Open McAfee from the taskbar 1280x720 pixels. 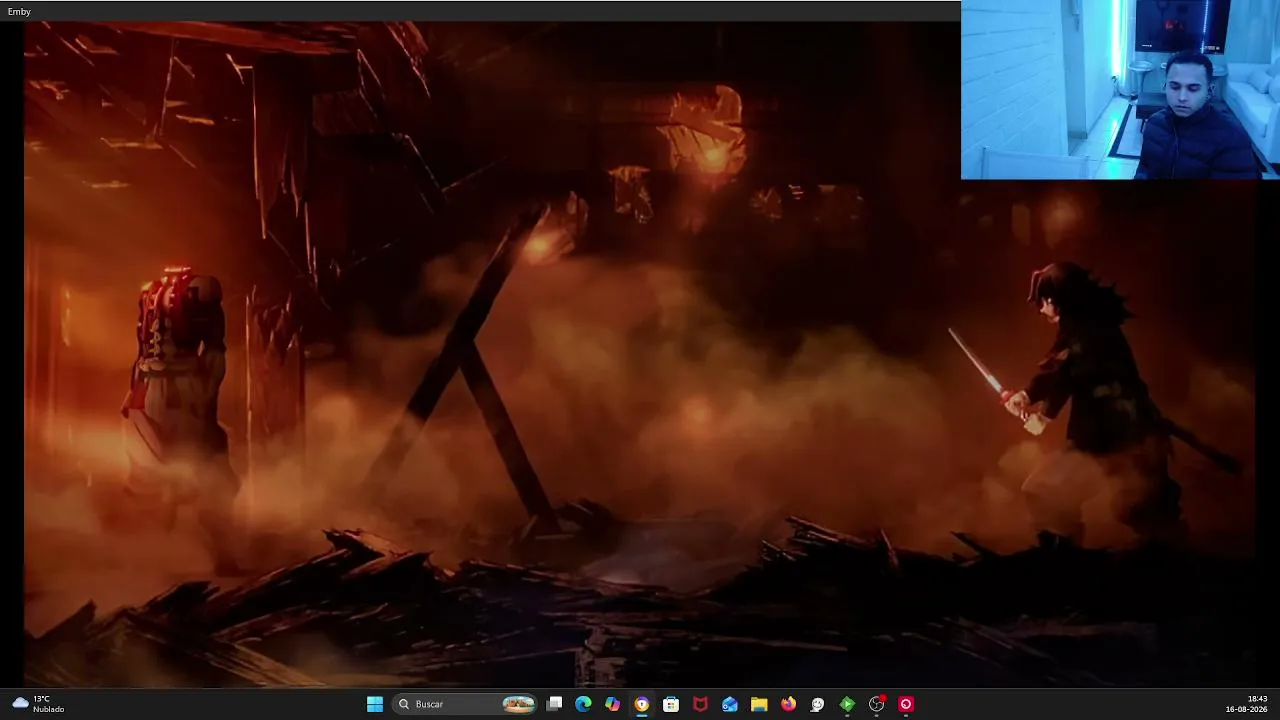[701, 704]
